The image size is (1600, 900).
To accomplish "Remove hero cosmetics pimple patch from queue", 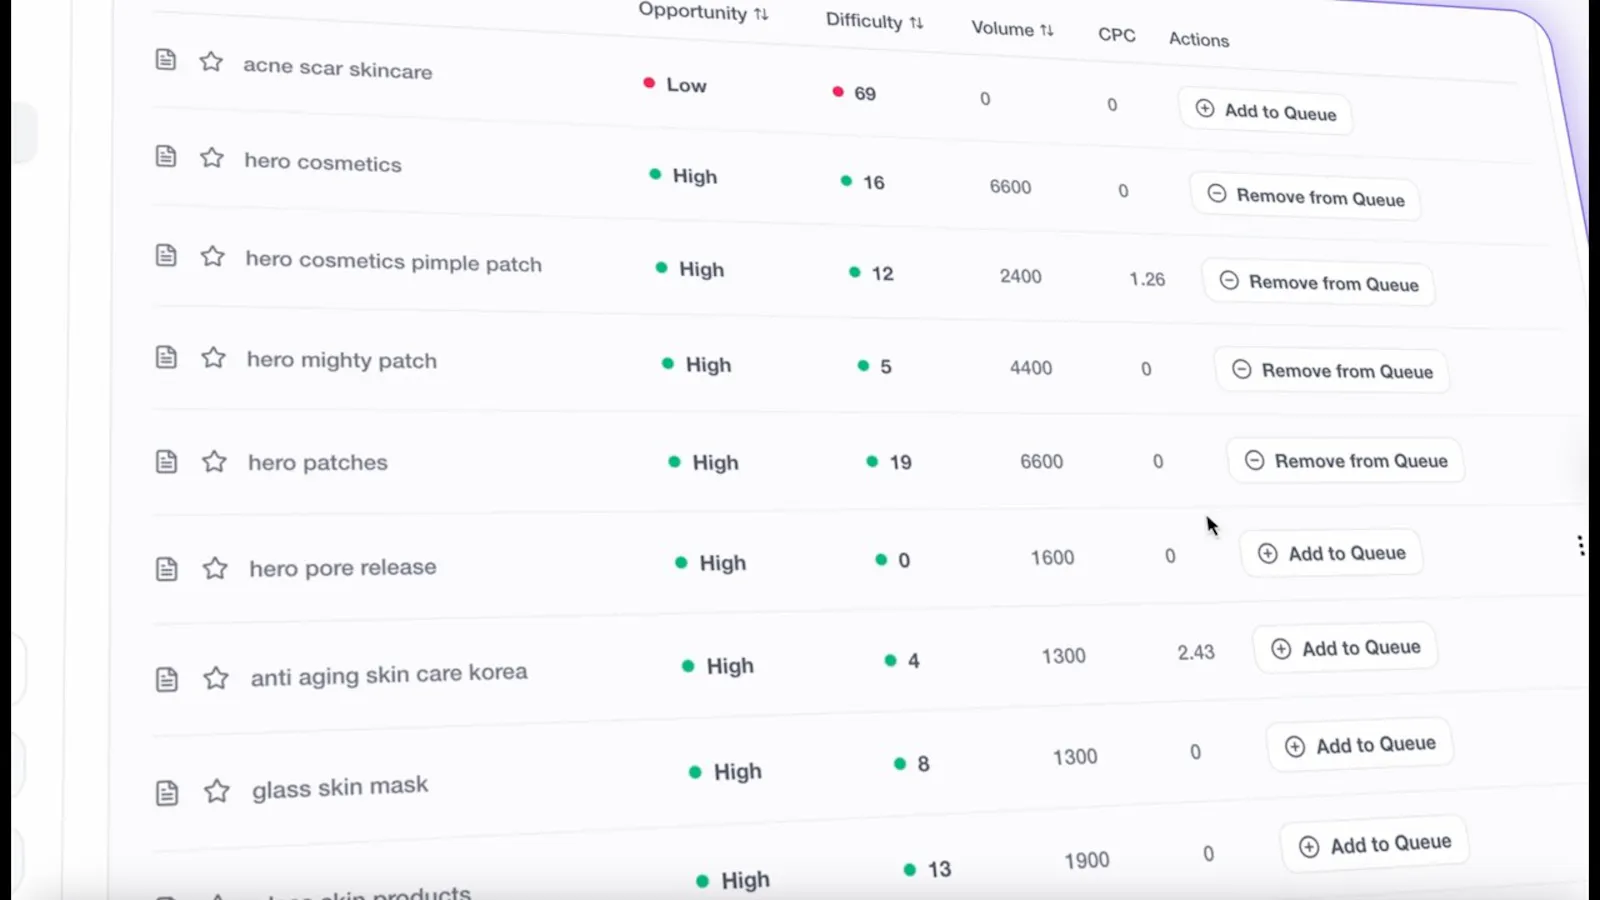I will (1318, 283).
